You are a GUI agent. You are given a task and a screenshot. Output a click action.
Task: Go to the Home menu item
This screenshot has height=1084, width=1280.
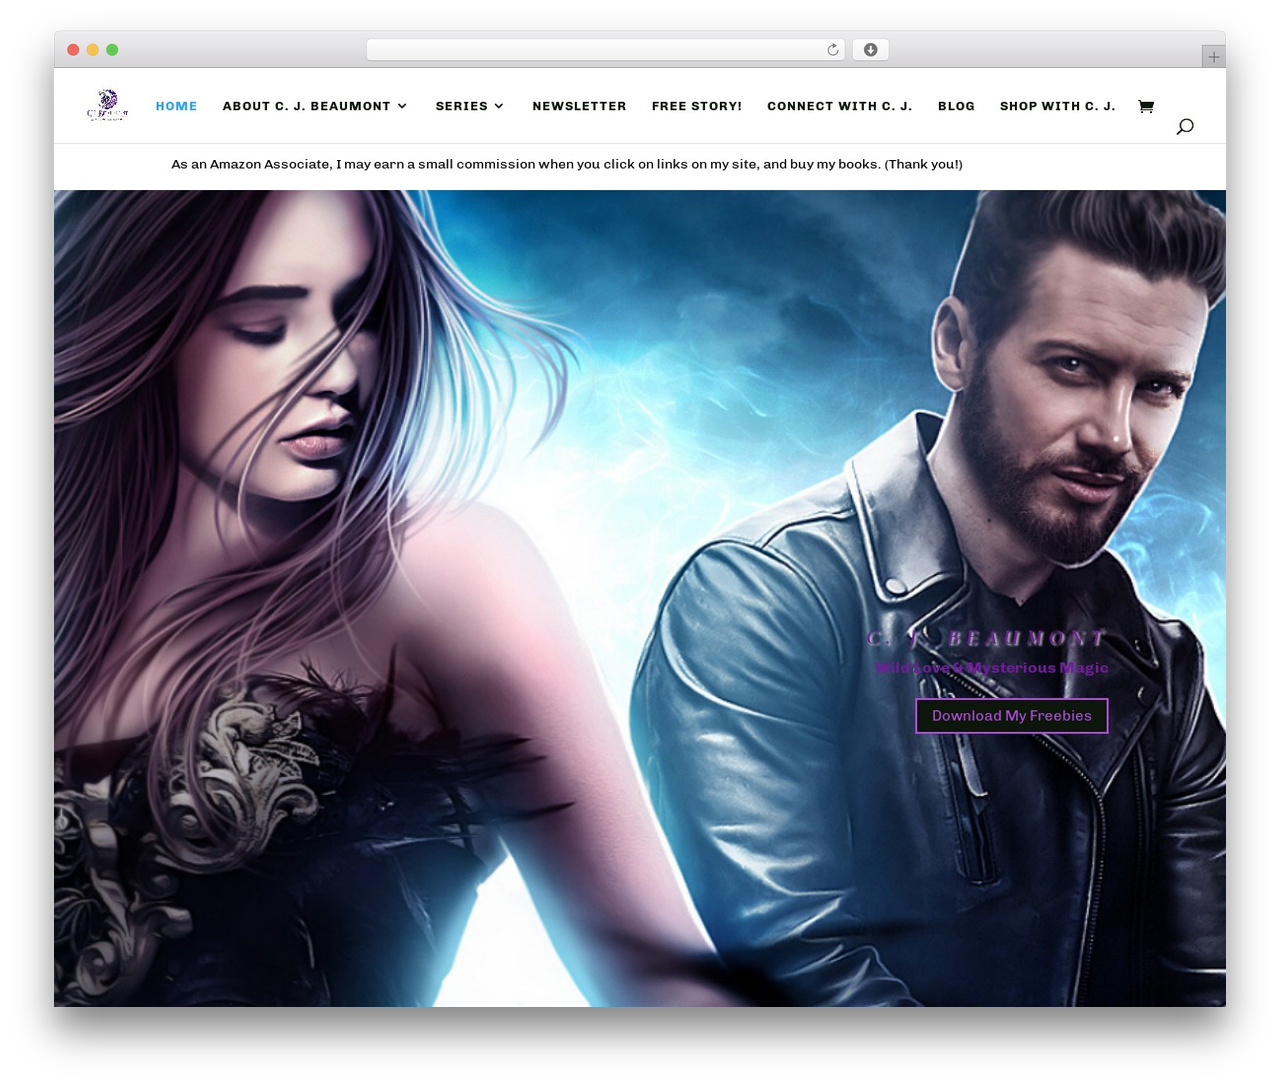(176, 106)
